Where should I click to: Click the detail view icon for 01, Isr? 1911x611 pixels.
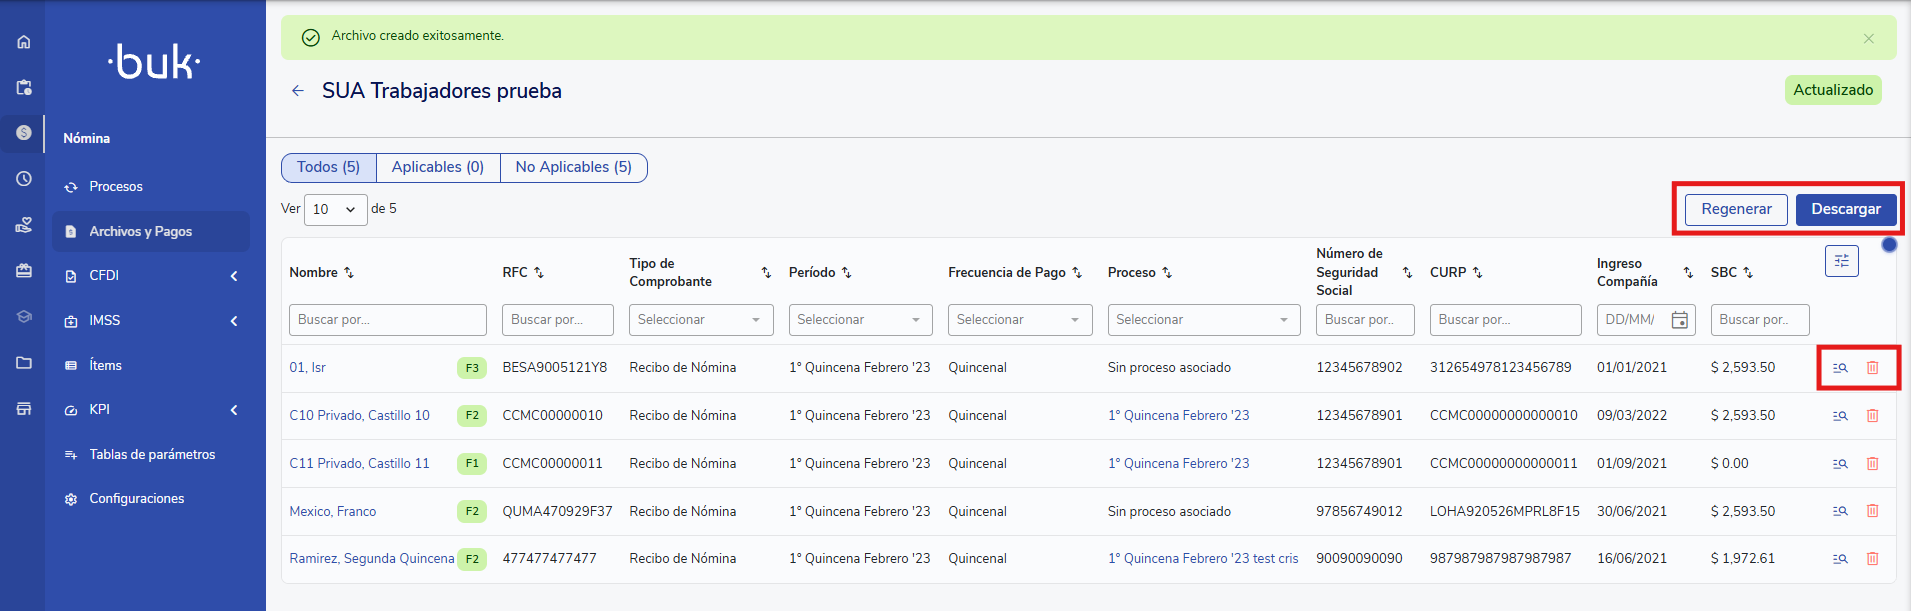click(1840, 368)
